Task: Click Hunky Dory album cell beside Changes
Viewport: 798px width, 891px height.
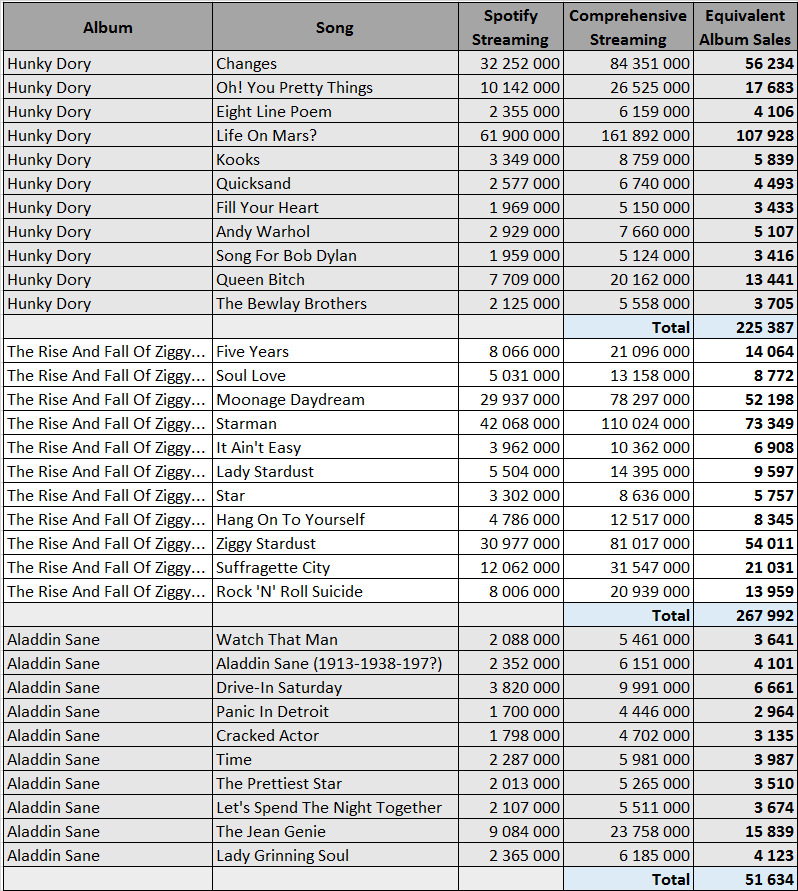Action: (x=108, y=63)
